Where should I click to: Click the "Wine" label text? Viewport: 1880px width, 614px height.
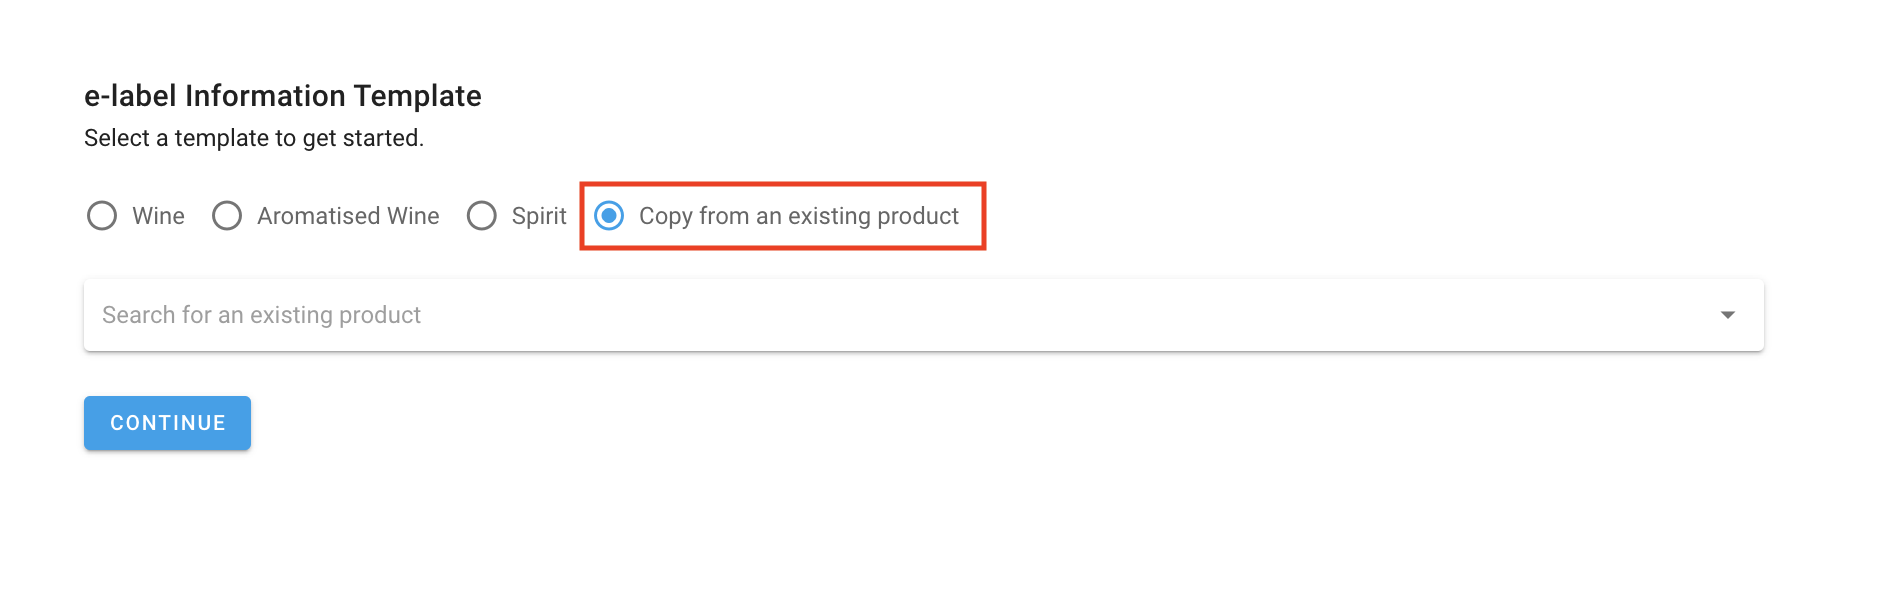(x=158, y=216)
